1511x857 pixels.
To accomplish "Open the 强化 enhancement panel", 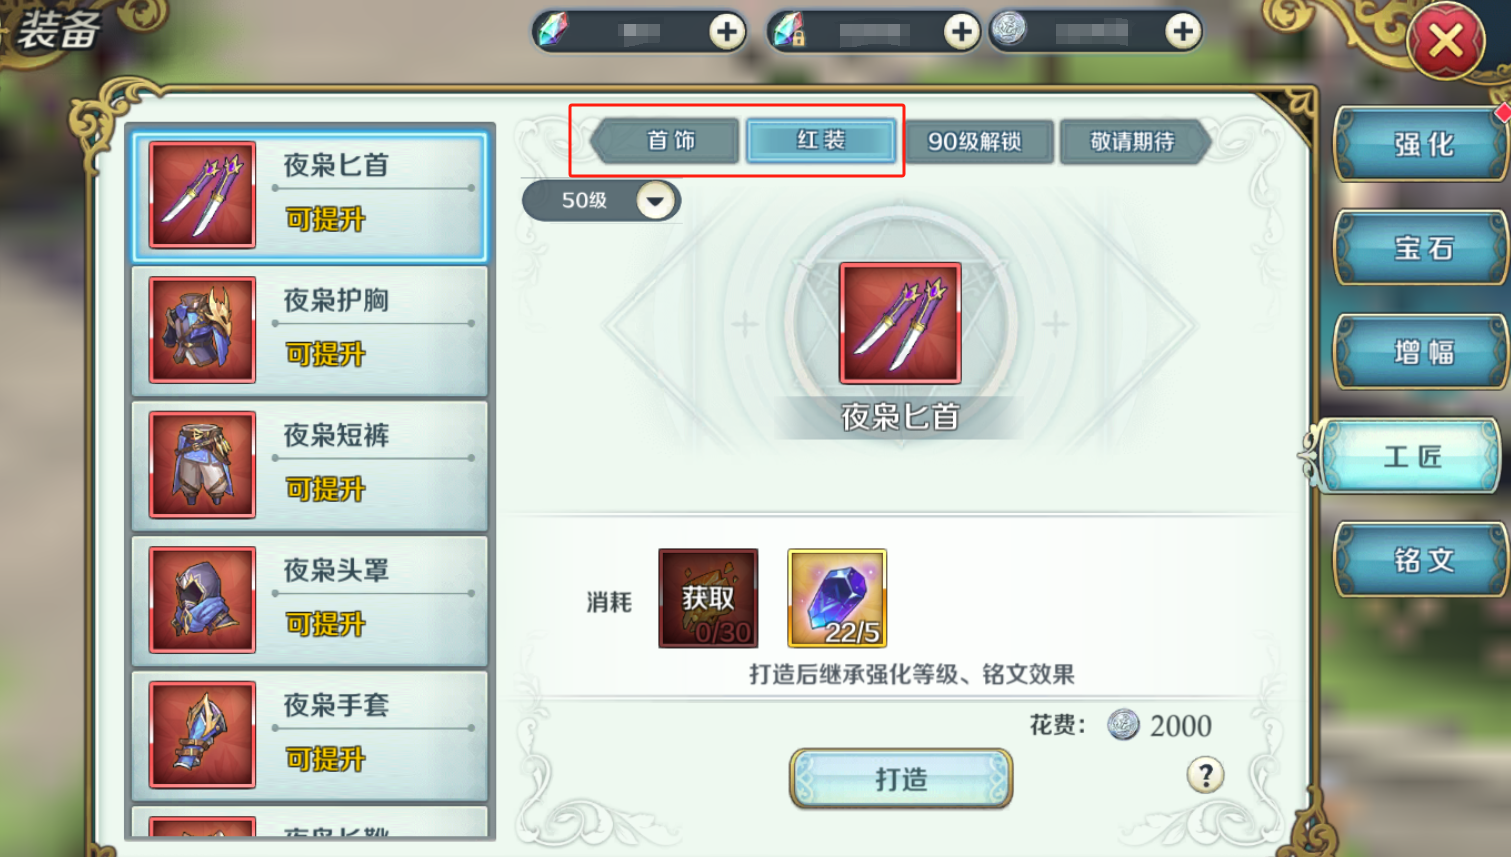I will click(1423, 145).
